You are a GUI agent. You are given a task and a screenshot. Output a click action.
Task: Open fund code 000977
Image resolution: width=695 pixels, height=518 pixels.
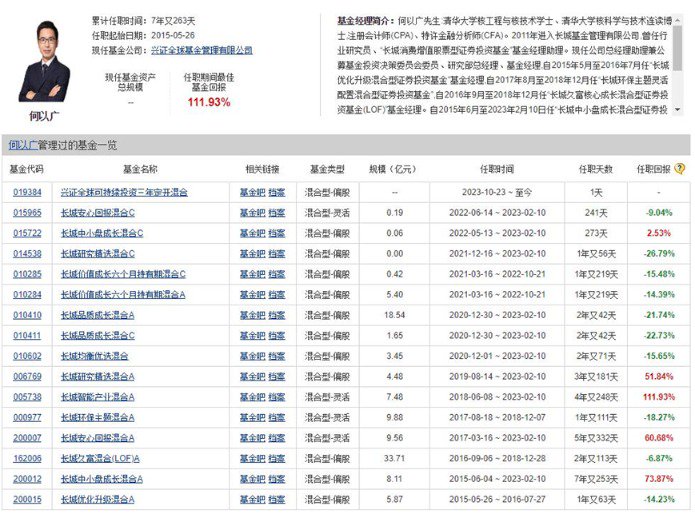(27, 417)
